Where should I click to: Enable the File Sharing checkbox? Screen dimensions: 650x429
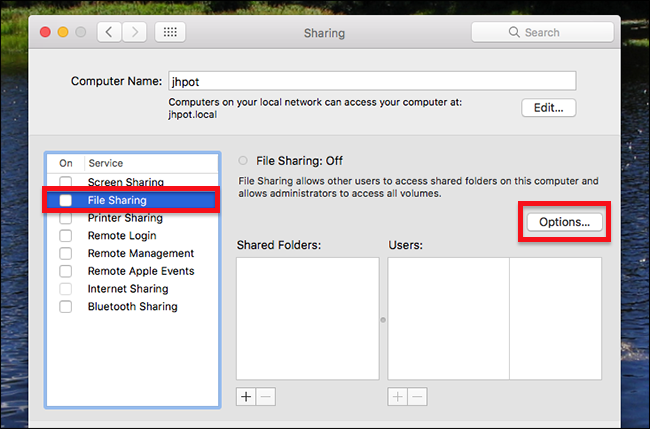65,200
